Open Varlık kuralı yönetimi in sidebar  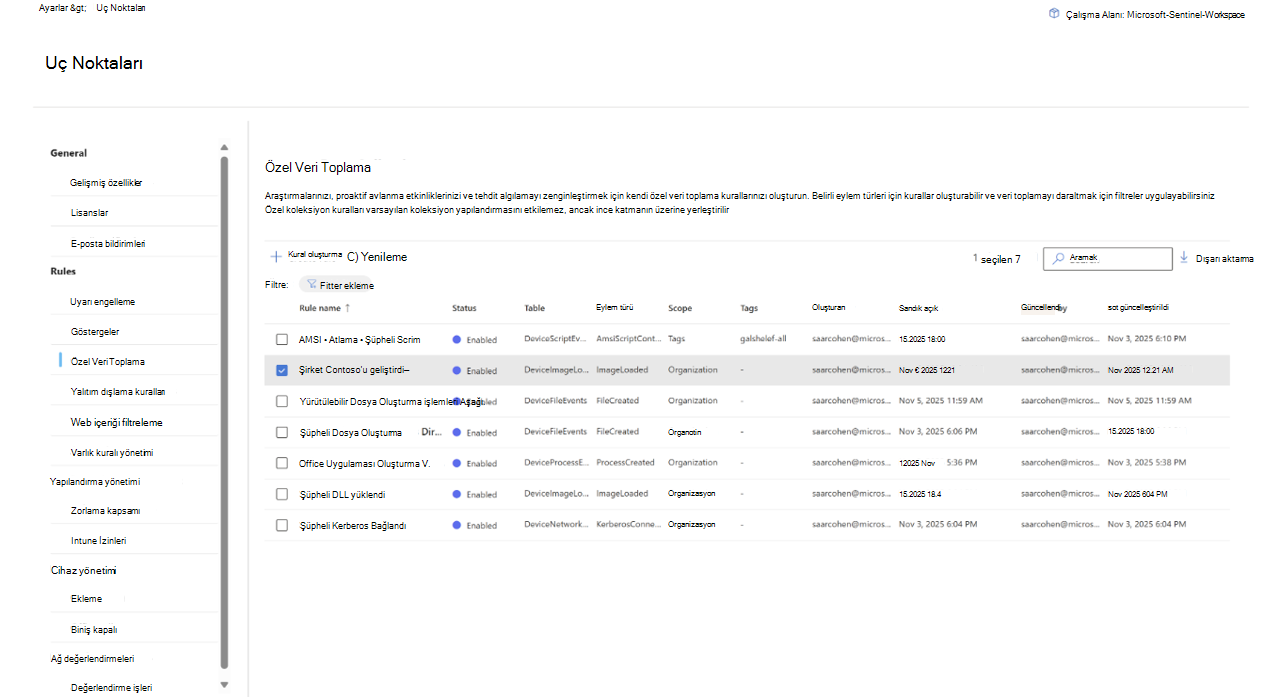point(111,452)
